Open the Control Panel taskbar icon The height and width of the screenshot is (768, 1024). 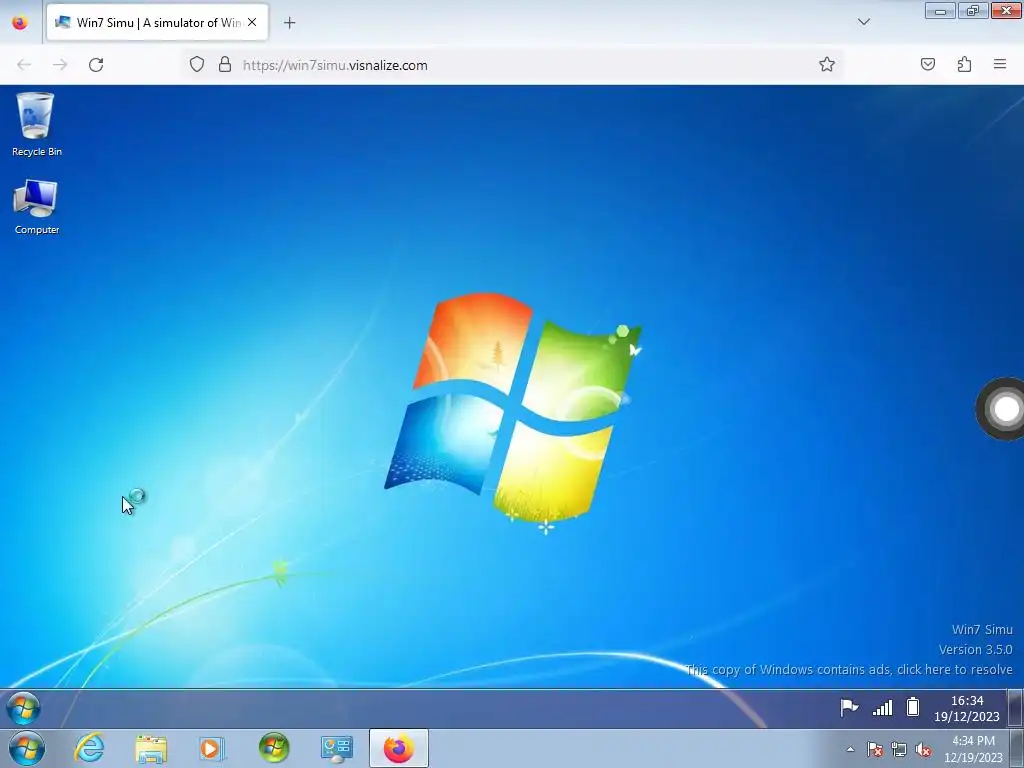click(x=336, y=748)
